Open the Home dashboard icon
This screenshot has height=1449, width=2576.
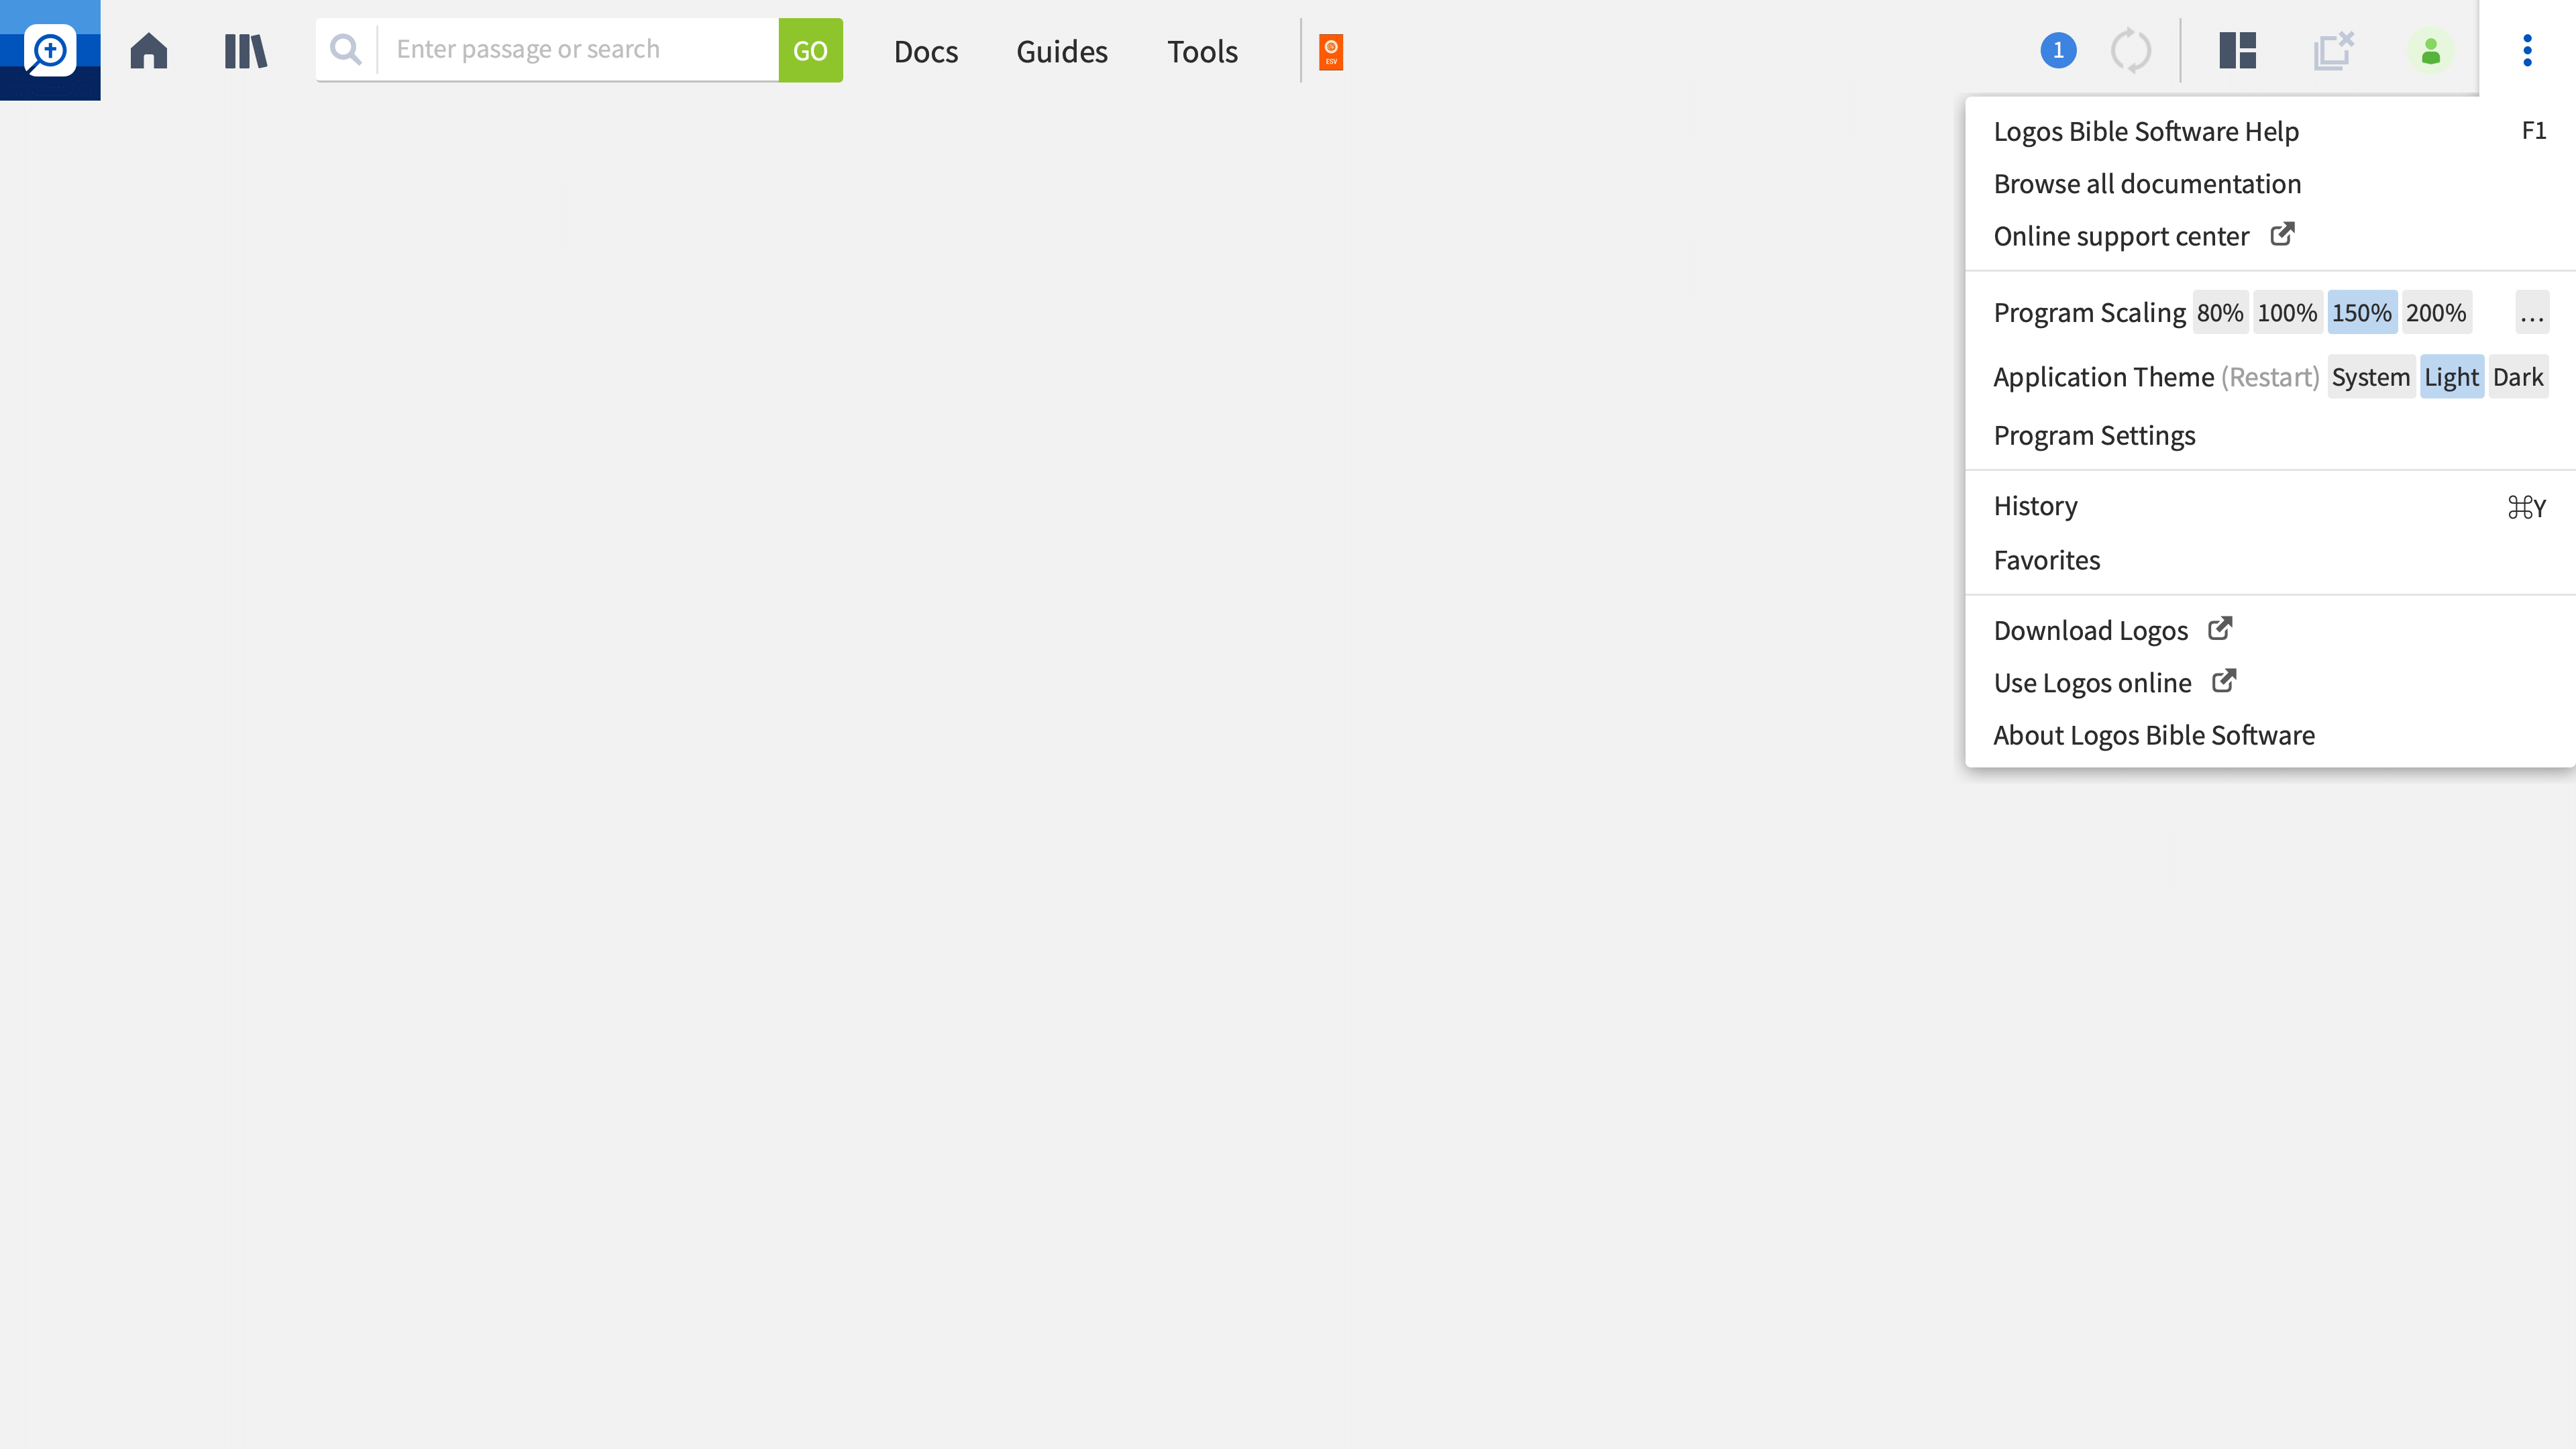click(x=149, y=50)
